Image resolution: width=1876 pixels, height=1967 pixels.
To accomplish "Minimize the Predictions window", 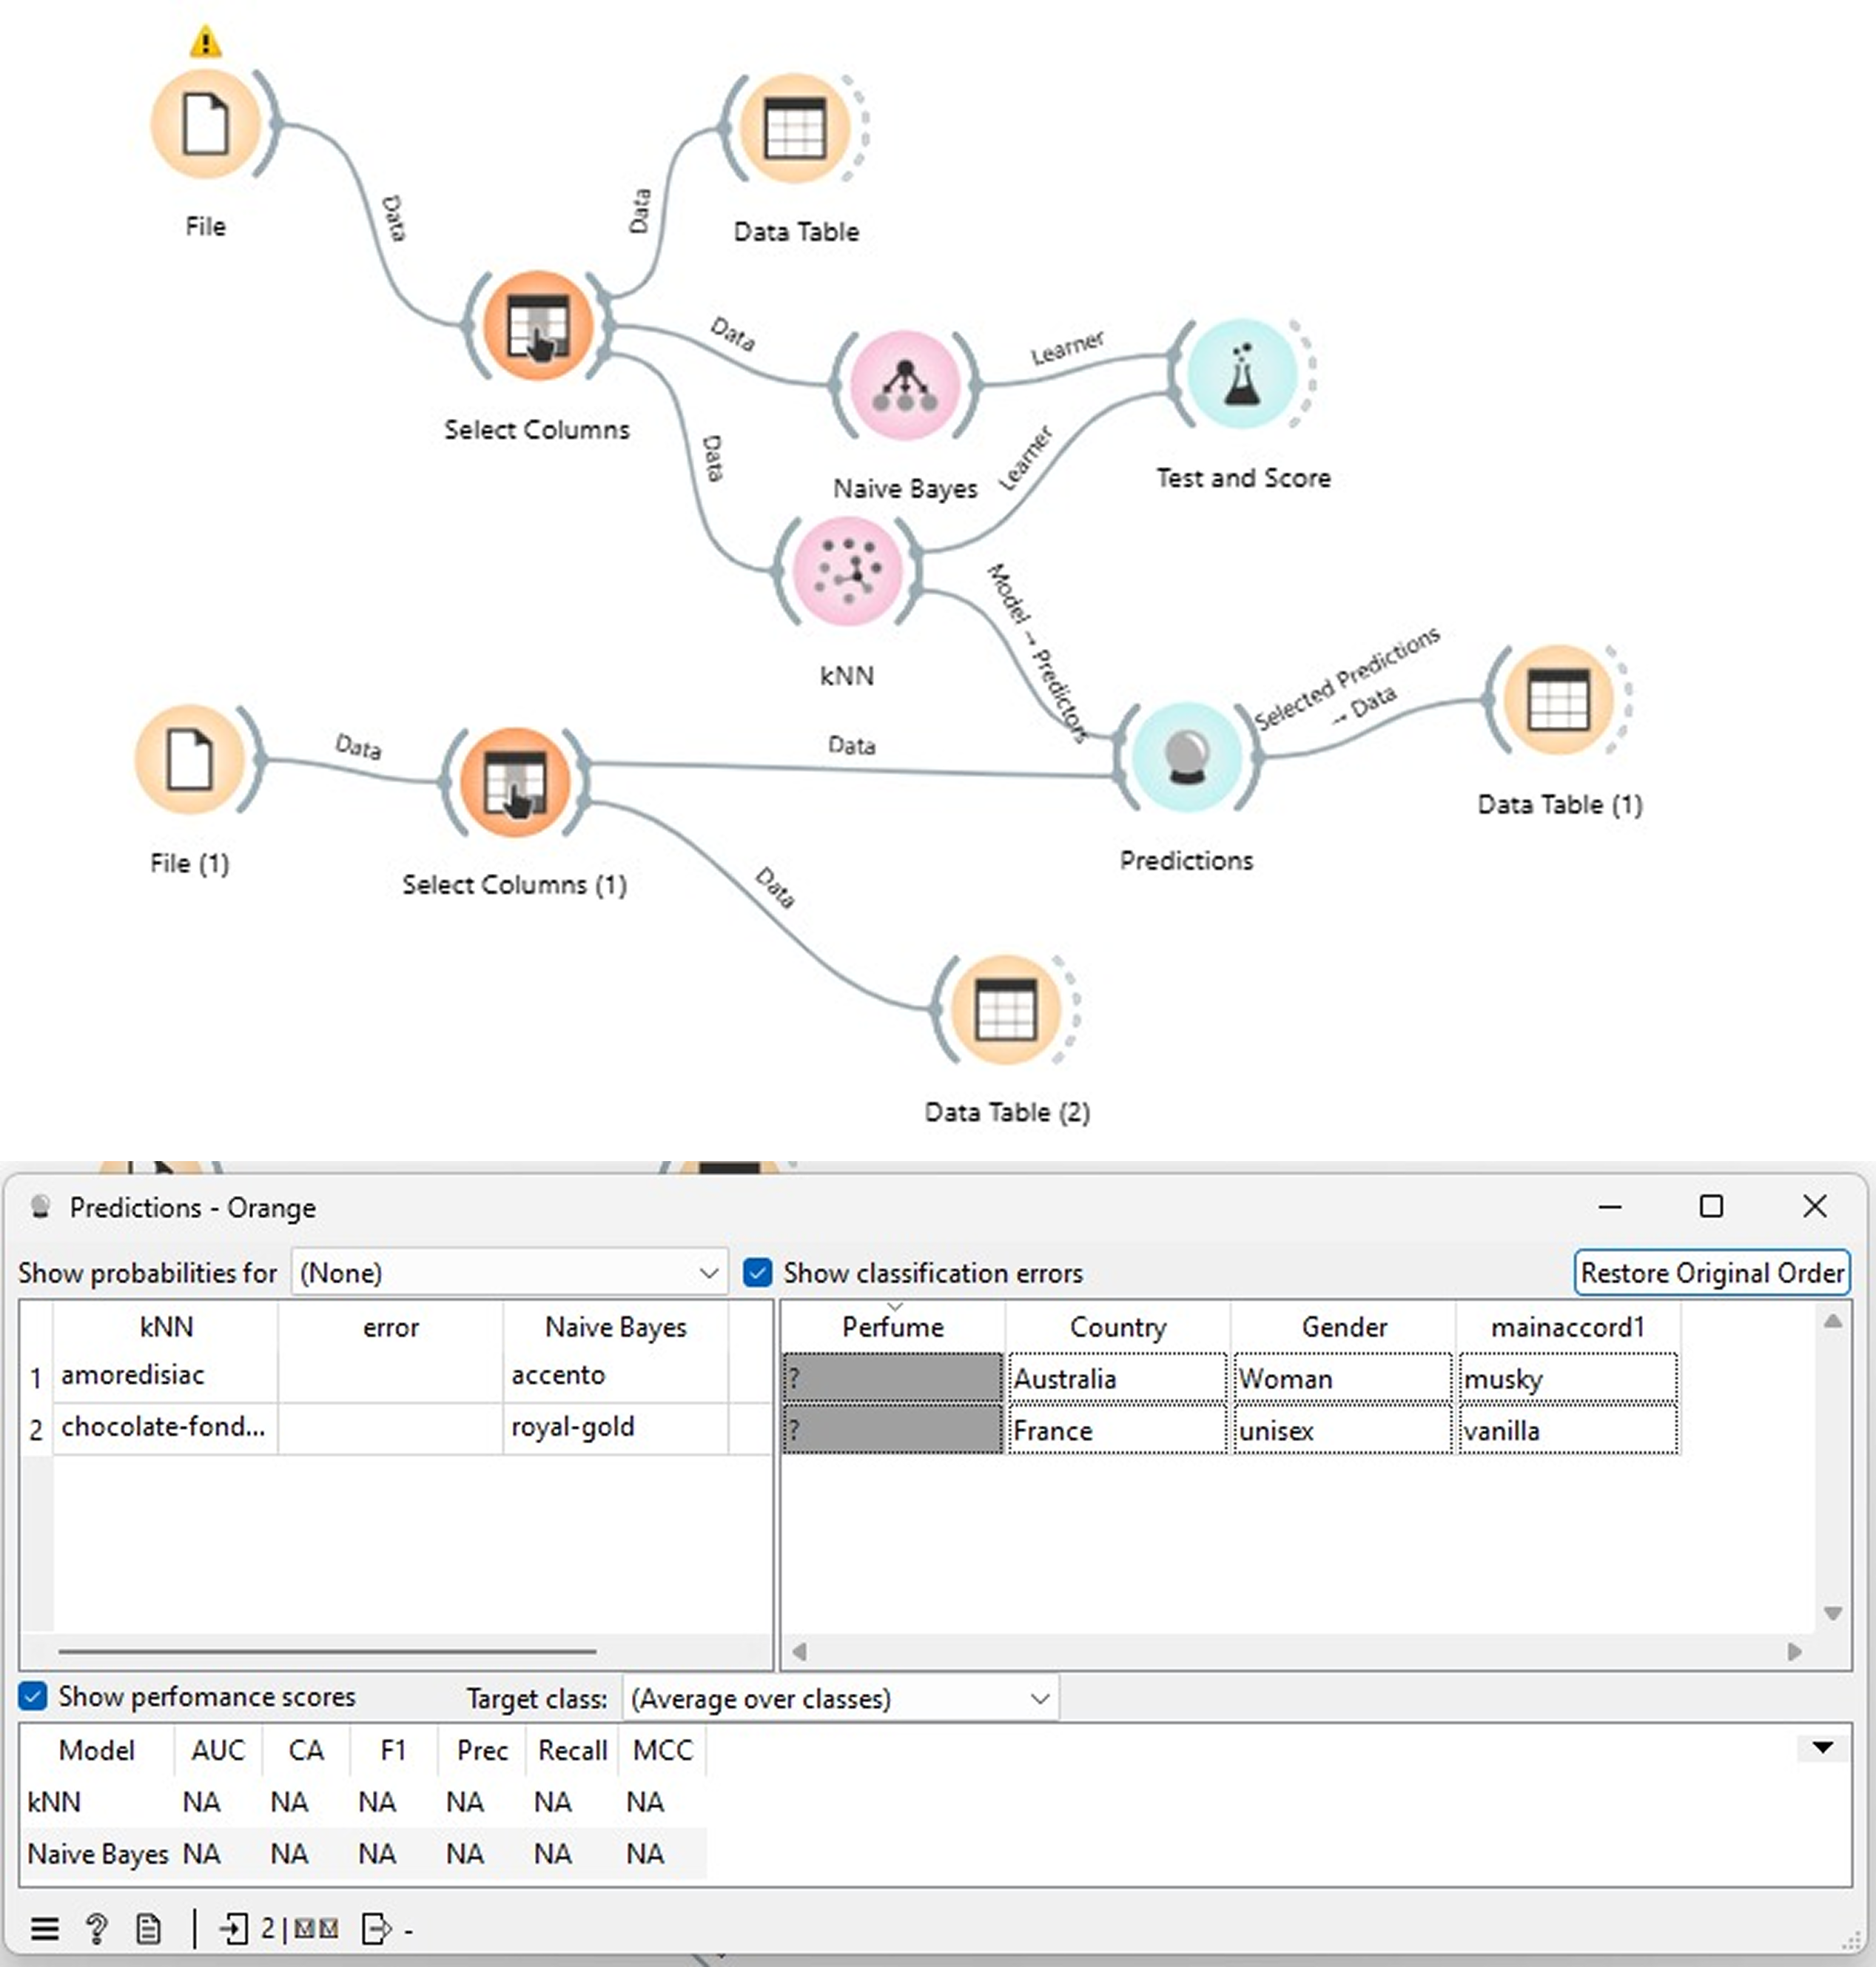I will point(1610,1206).
